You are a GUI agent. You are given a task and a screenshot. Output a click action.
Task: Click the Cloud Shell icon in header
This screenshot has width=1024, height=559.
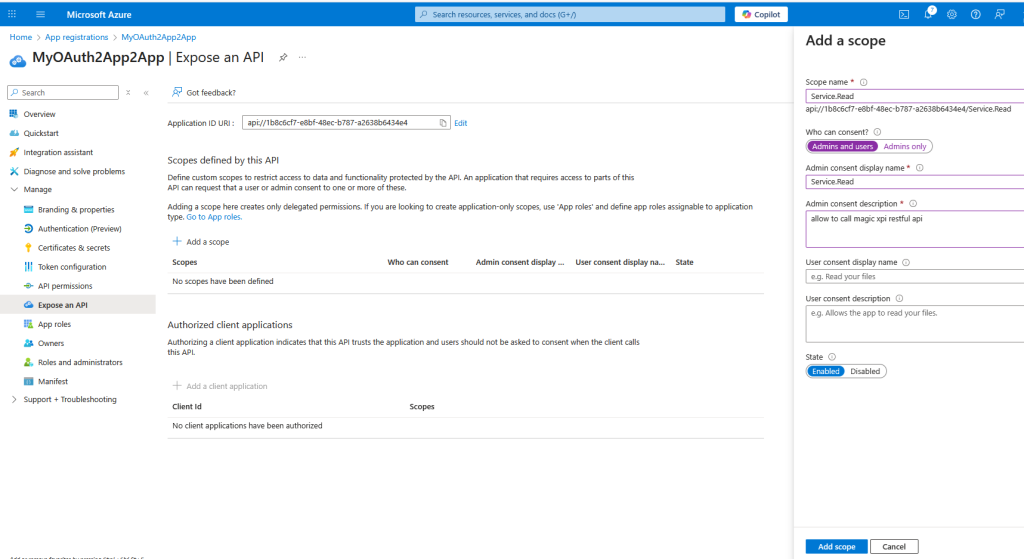[x=904, y=14]
